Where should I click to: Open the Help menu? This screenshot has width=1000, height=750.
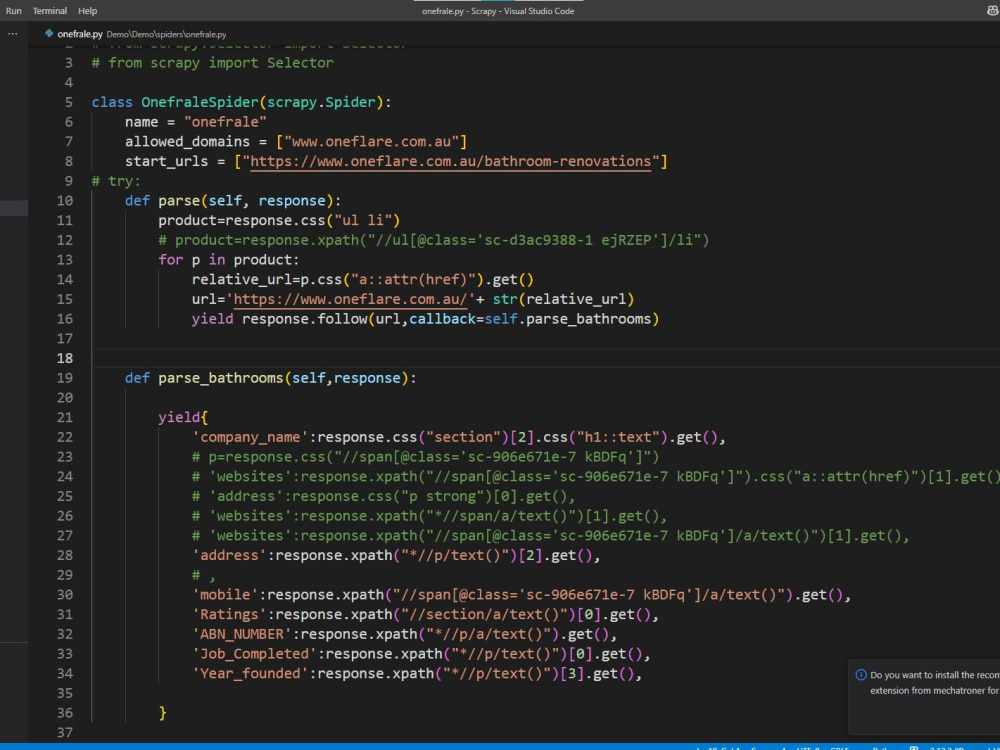(x=87, y=11)
